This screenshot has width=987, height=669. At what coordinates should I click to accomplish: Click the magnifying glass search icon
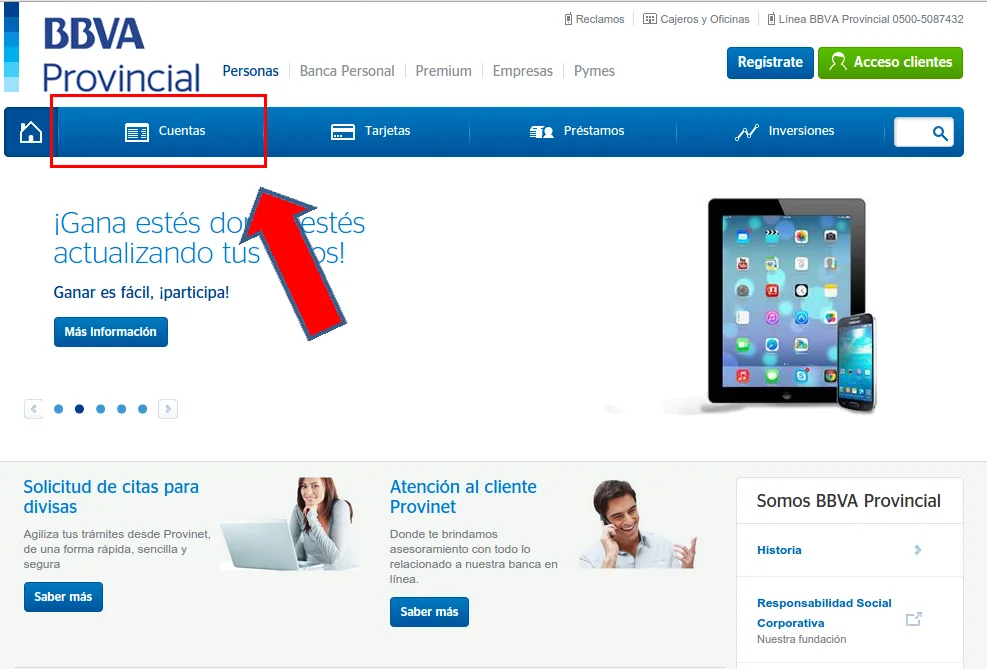[x=940, y=133]
